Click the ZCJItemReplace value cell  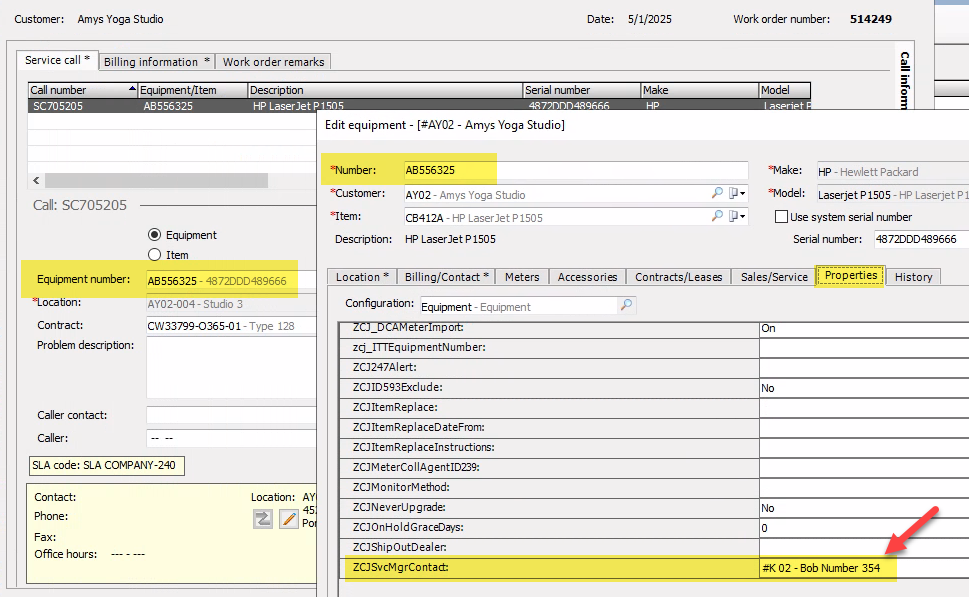click(x=864, y=408)
